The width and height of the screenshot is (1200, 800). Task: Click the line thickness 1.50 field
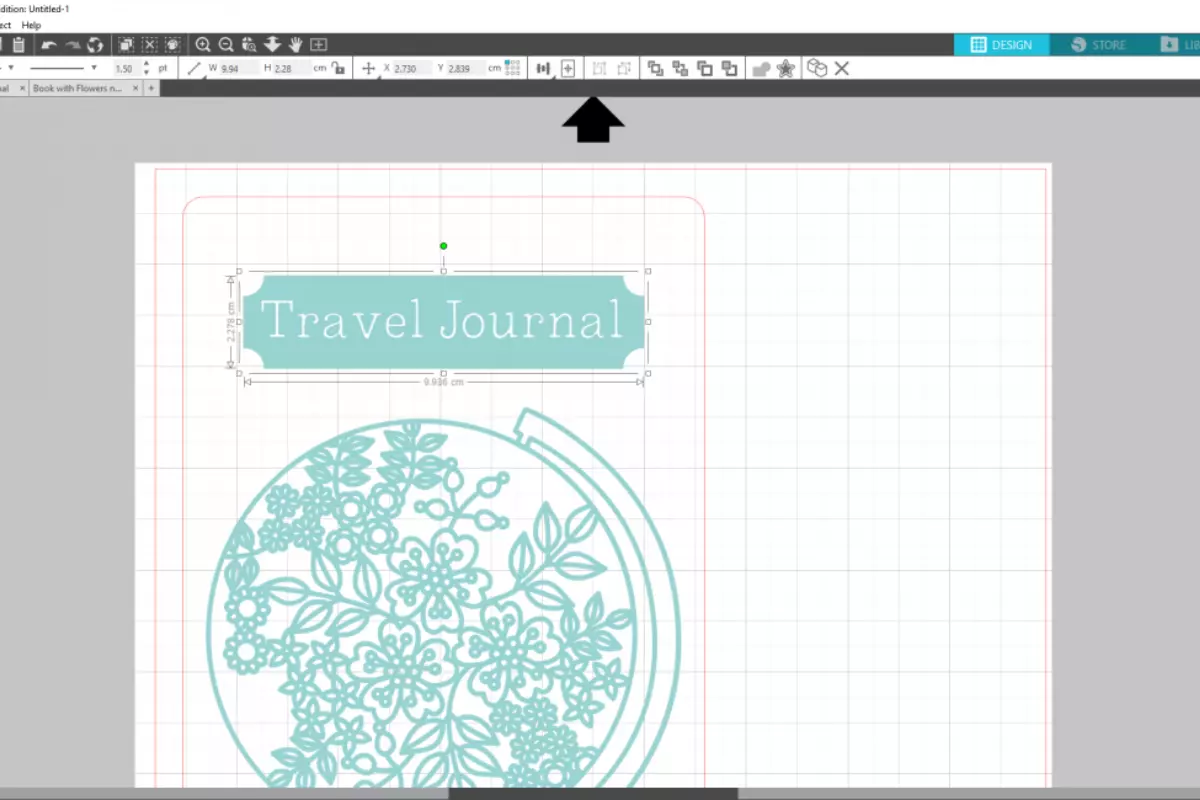[x=126, y=68]
